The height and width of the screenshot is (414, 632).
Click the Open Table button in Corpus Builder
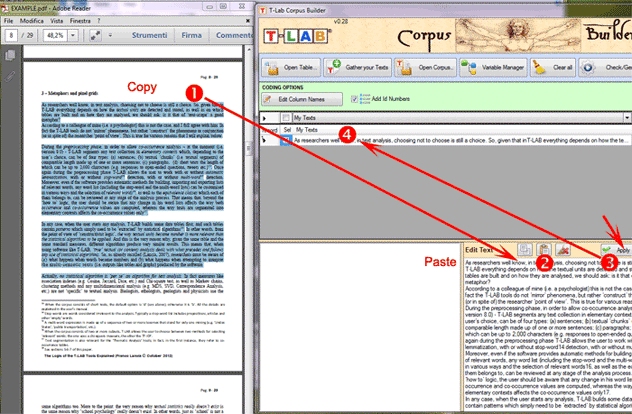click(291, 67)
